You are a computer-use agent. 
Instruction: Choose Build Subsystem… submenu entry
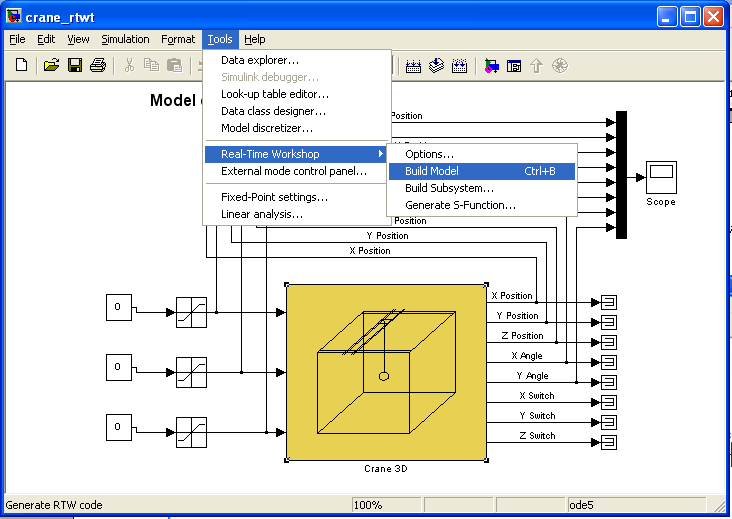coord(482,188)
